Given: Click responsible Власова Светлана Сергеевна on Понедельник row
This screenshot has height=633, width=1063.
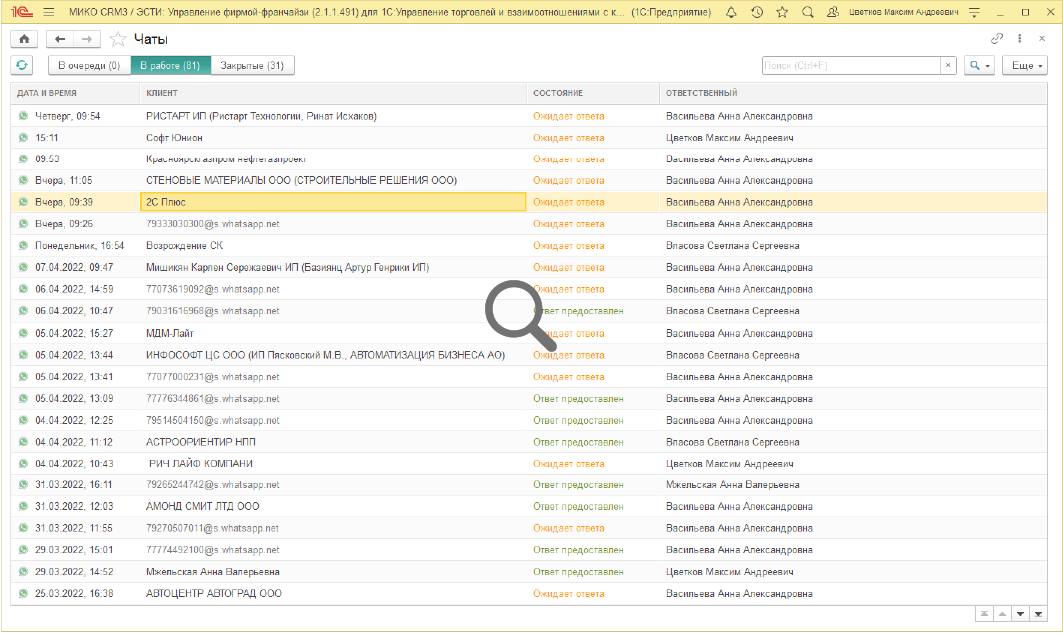Looking at the screenshot, I should (x=732, y=245).
